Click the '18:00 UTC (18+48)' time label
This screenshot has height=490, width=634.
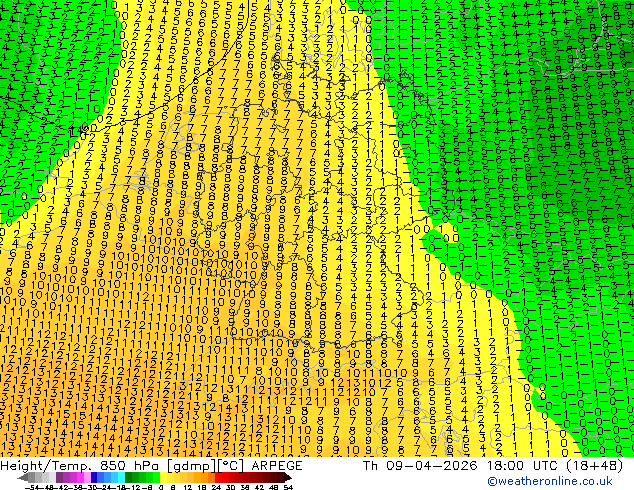point(553,466)
